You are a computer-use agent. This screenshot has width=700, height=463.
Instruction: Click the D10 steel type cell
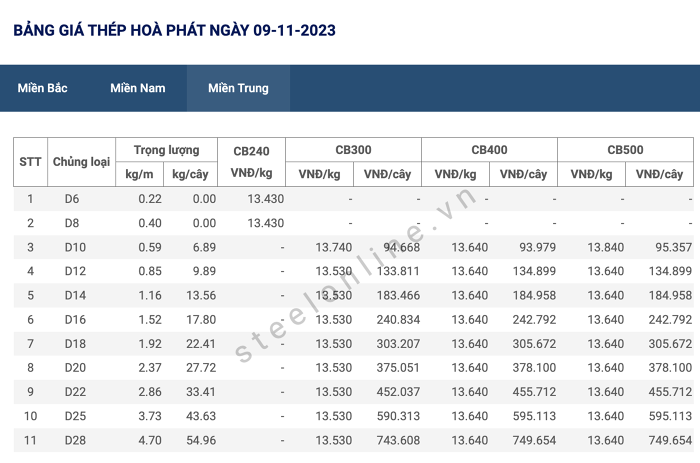pyautogui.click(x=75, y=247)
